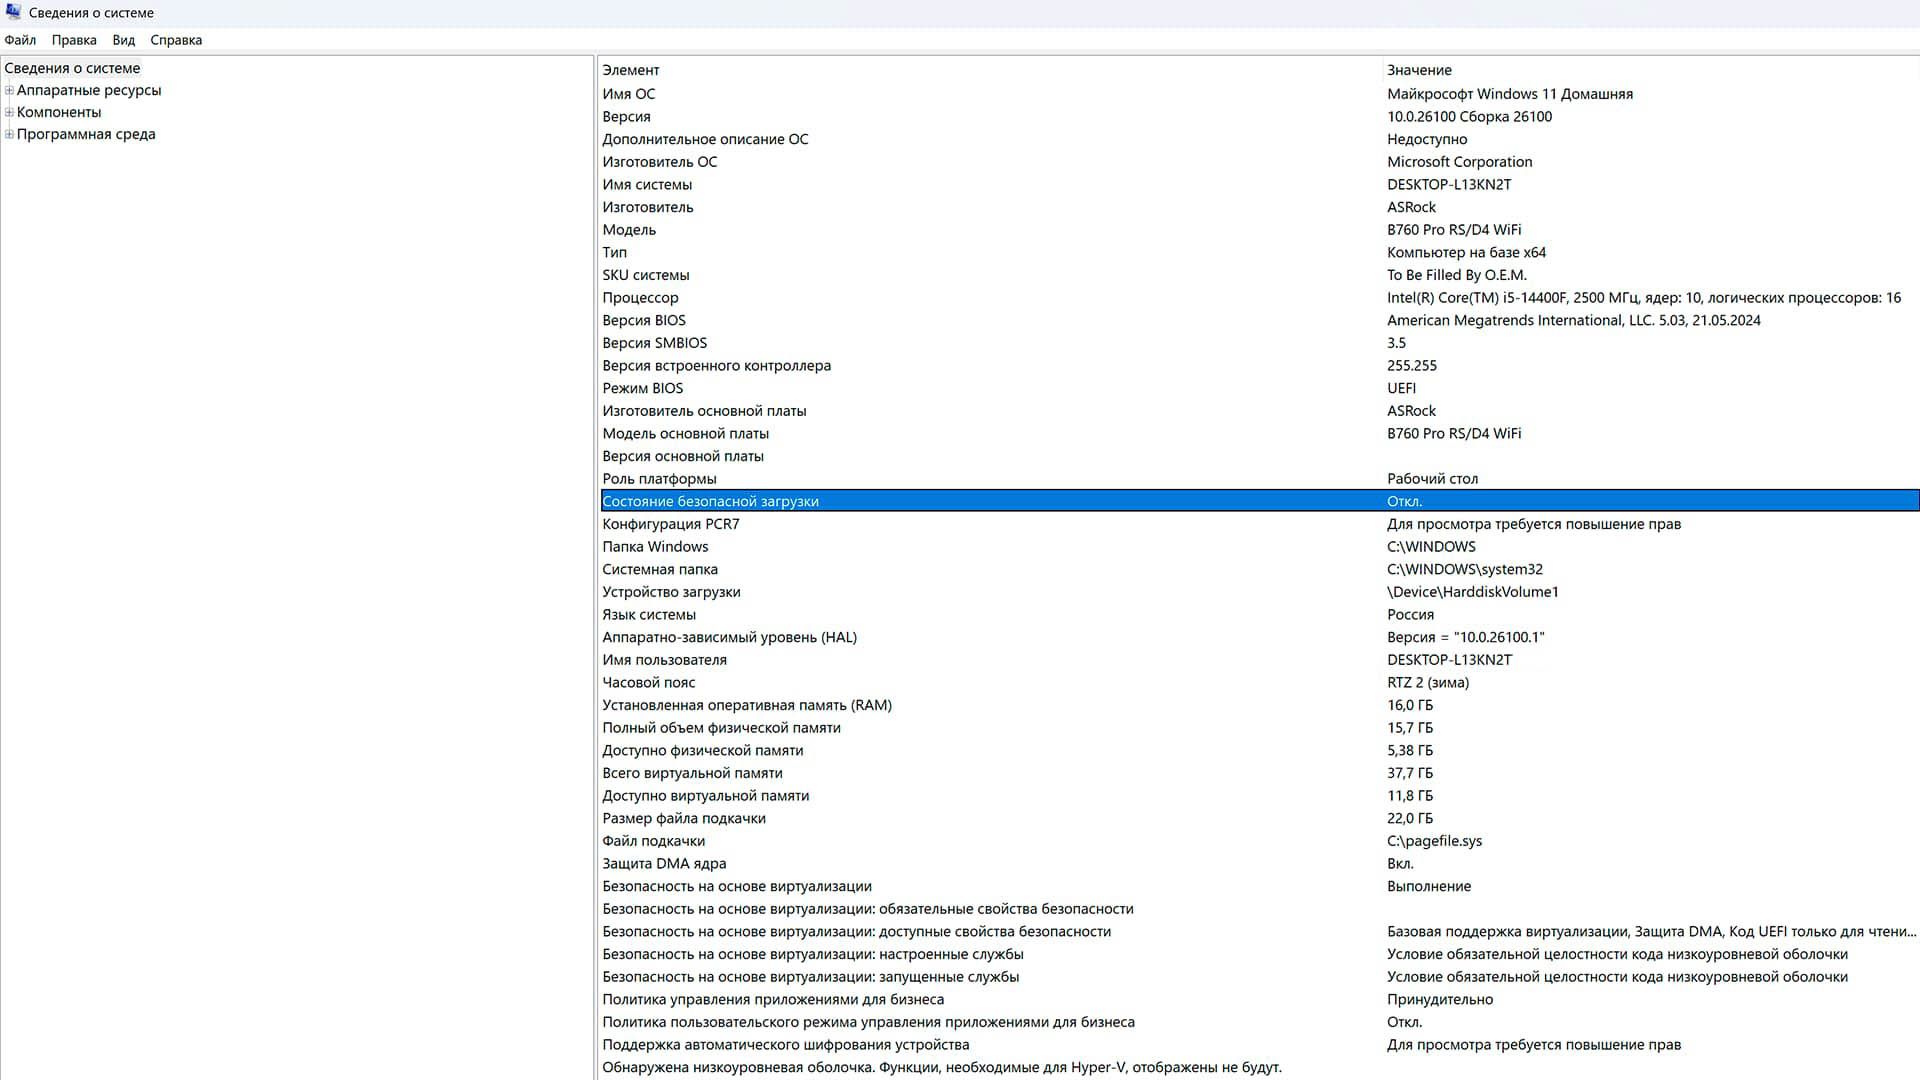Image resolution: width=1920 pixels, height=1080 pixels.
Task: Select the Компоненты tree item label
Action: point(59,112)
